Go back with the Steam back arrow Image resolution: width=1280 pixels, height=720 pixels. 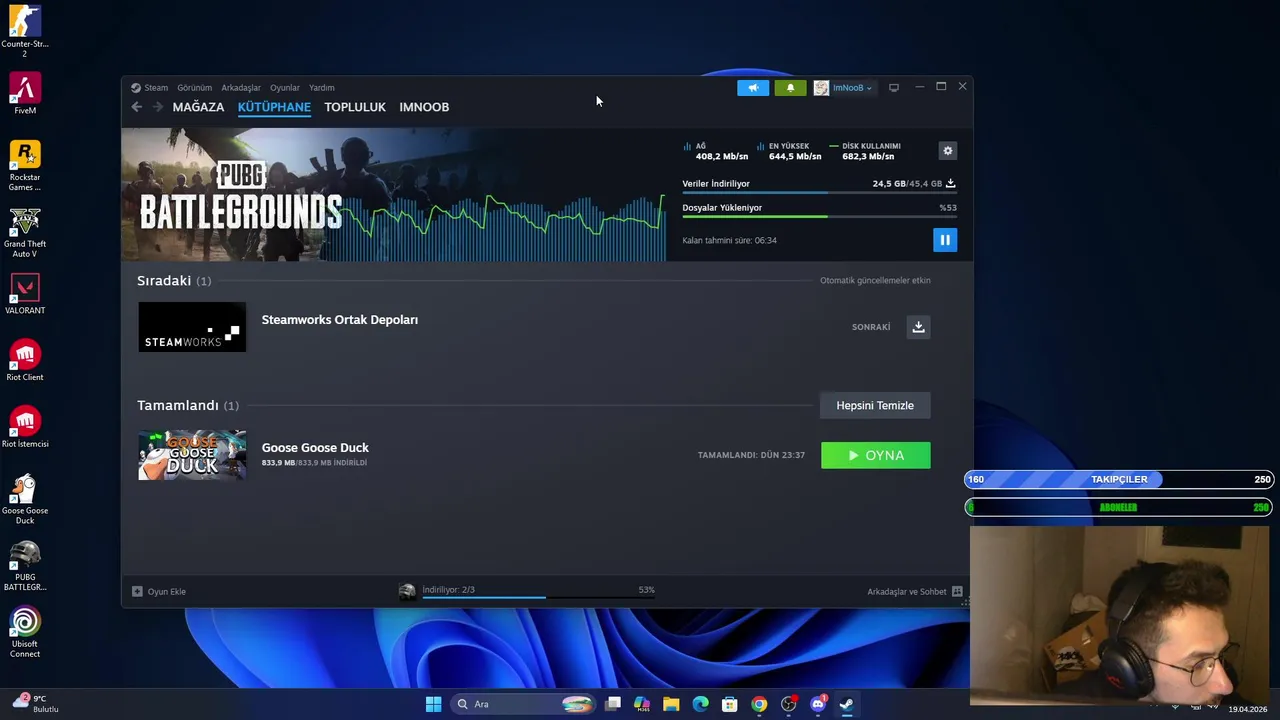tap(137, 107)
